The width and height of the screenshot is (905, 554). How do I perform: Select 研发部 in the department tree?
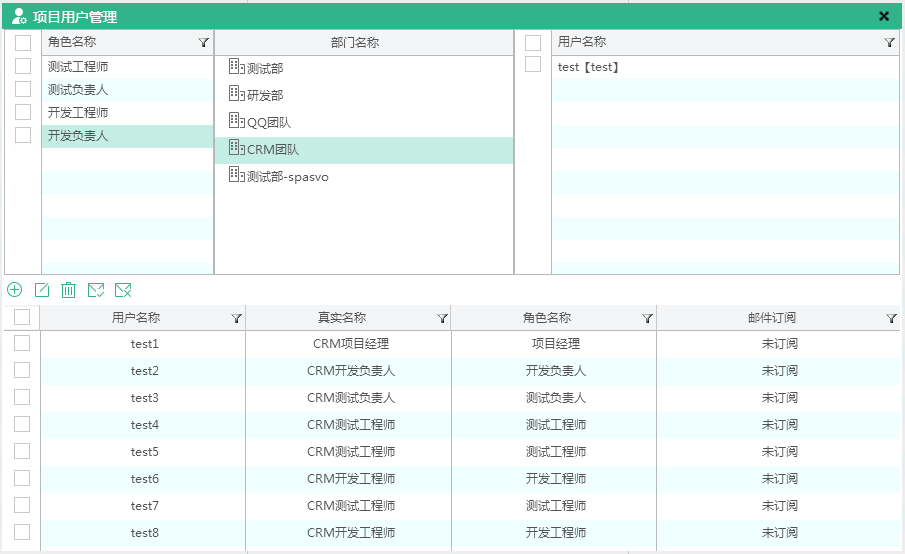(x=265, y=95)
